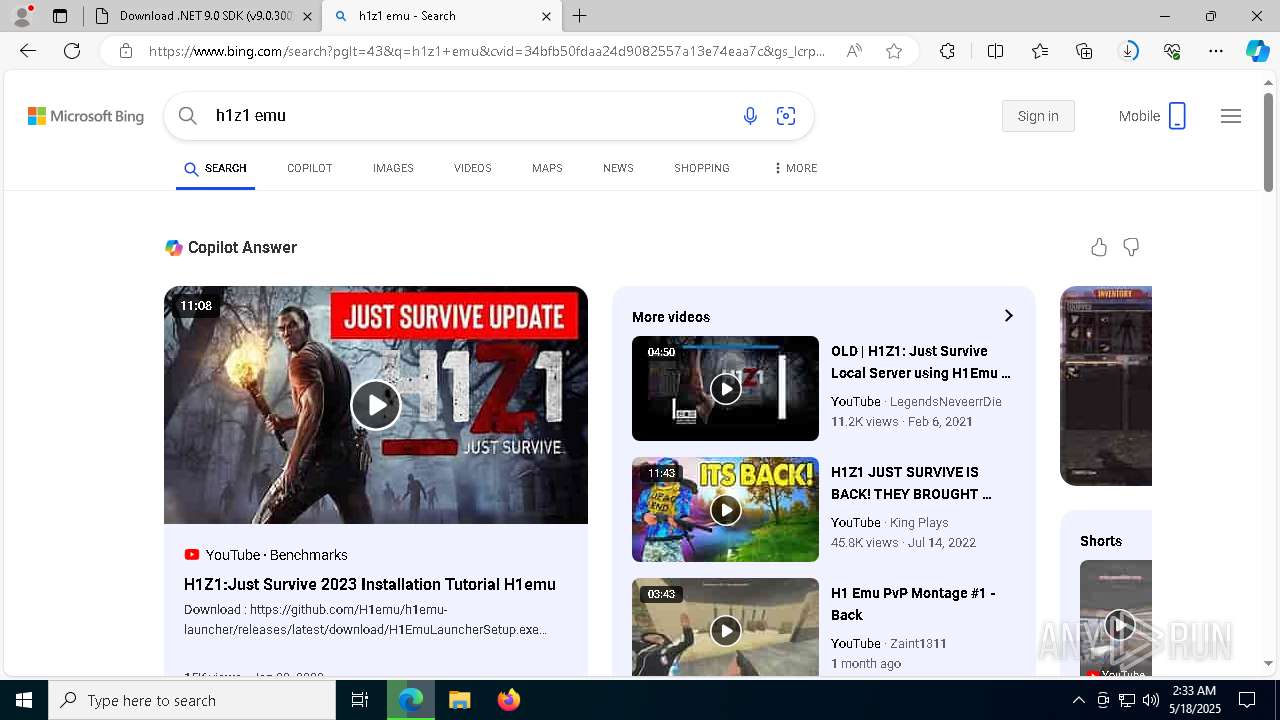The height and width of the screenshot is (720, 1280).
Task: Open OLD | H1Z1: Just Survive Local Server title
Action: click(921, 362)
